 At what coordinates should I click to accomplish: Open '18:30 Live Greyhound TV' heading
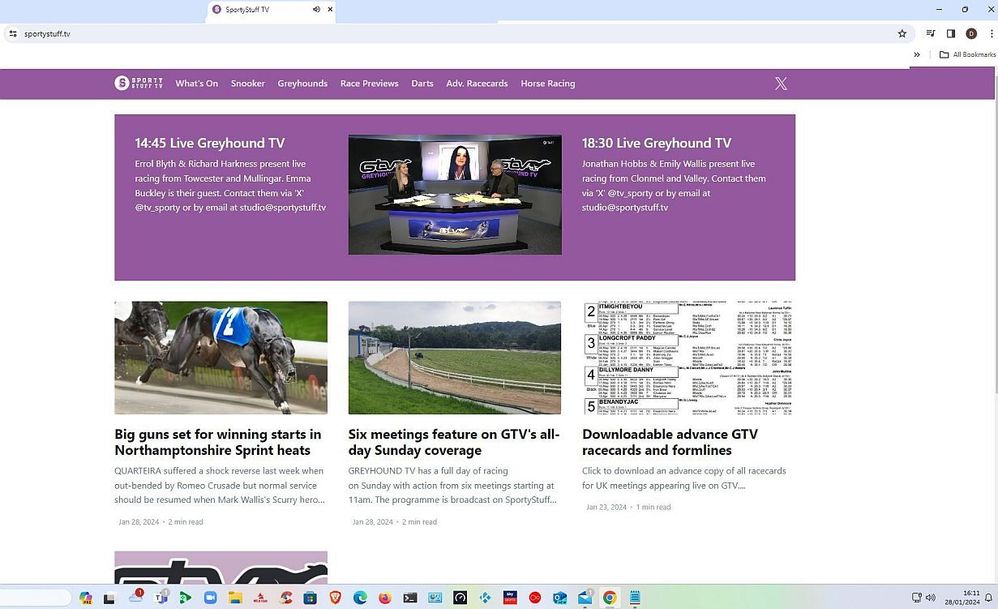coord(656,143)
